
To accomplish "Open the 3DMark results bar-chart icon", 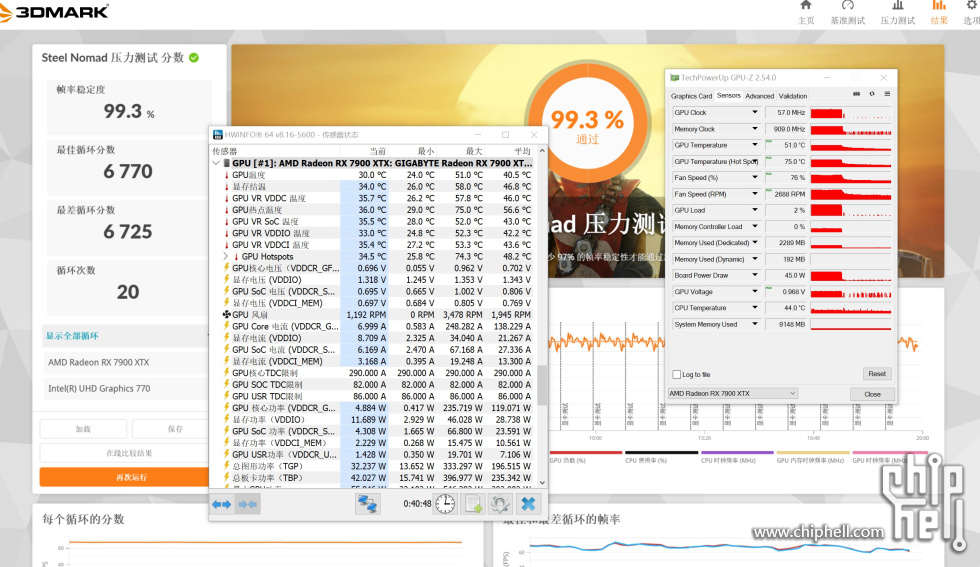I will point(939,6).
